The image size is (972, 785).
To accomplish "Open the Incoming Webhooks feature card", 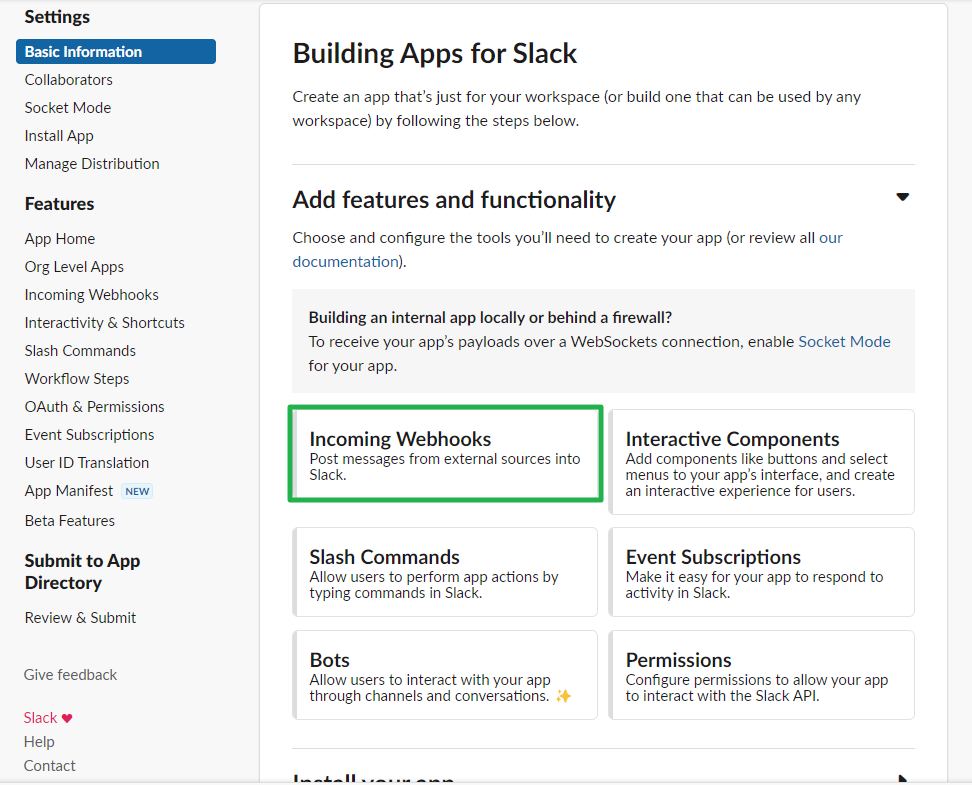I will pos(445,454).
